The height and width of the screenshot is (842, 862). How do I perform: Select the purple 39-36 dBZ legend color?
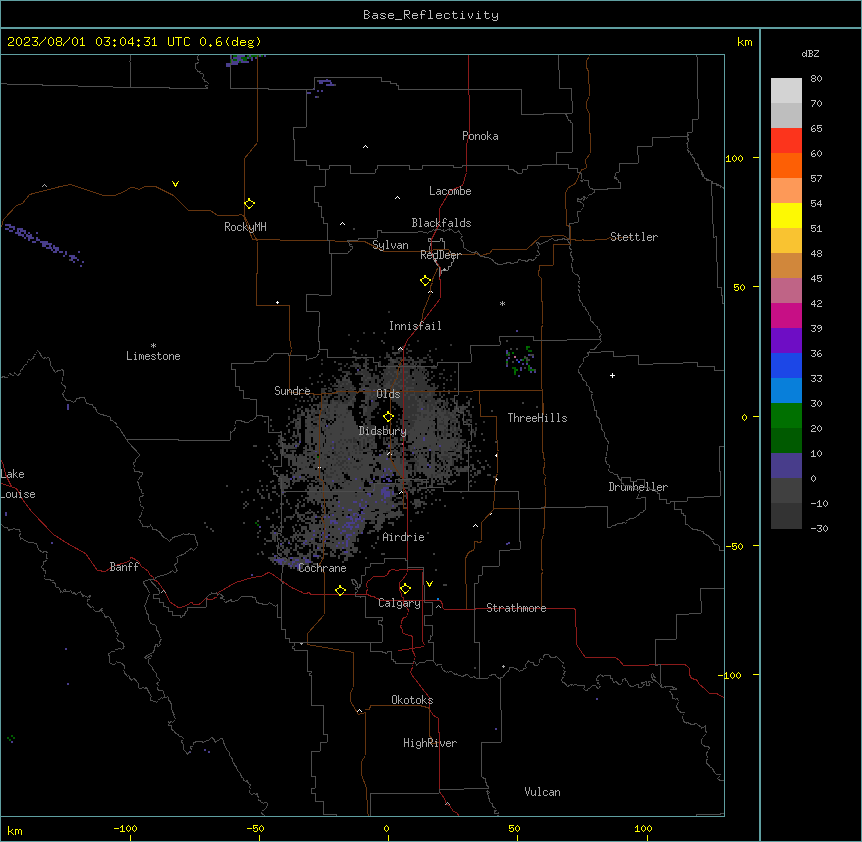(786, 341)
